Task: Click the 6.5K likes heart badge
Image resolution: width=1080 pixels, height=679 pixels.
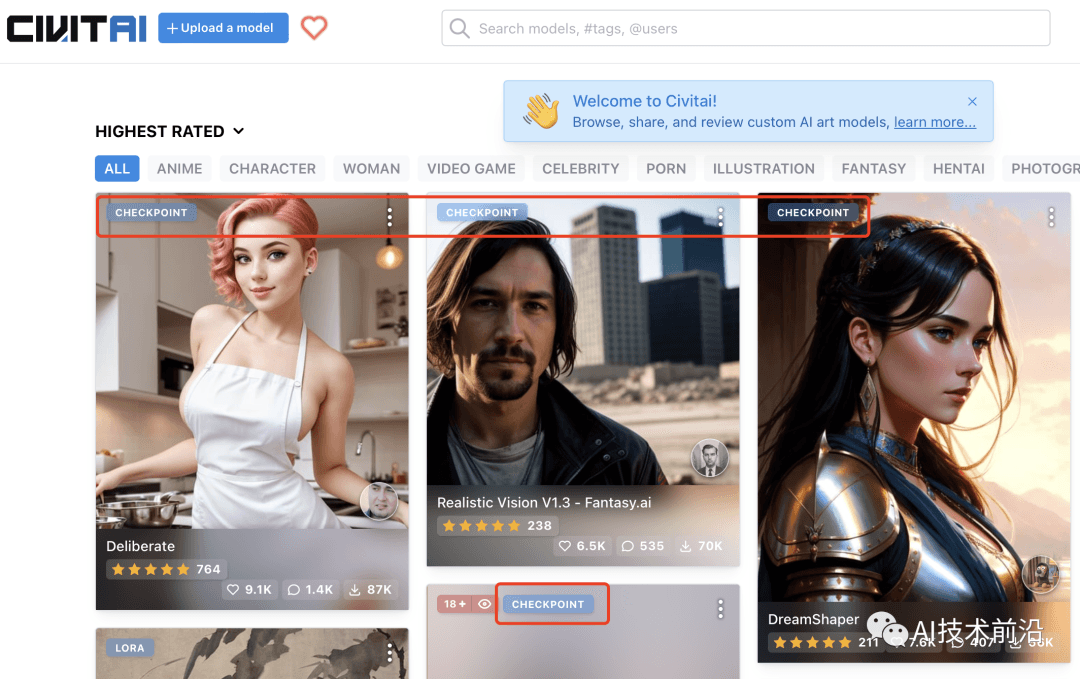Action: (x=582, y=546)
